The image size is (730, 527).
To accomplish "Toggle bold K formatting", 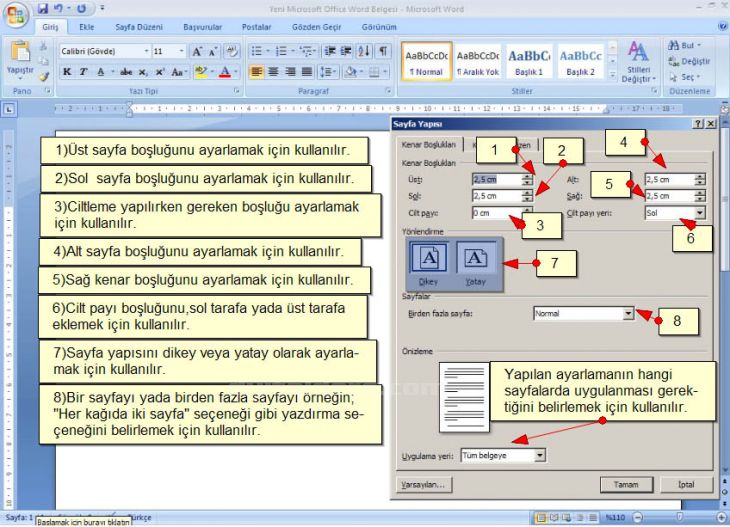I will tap(67, 72).
